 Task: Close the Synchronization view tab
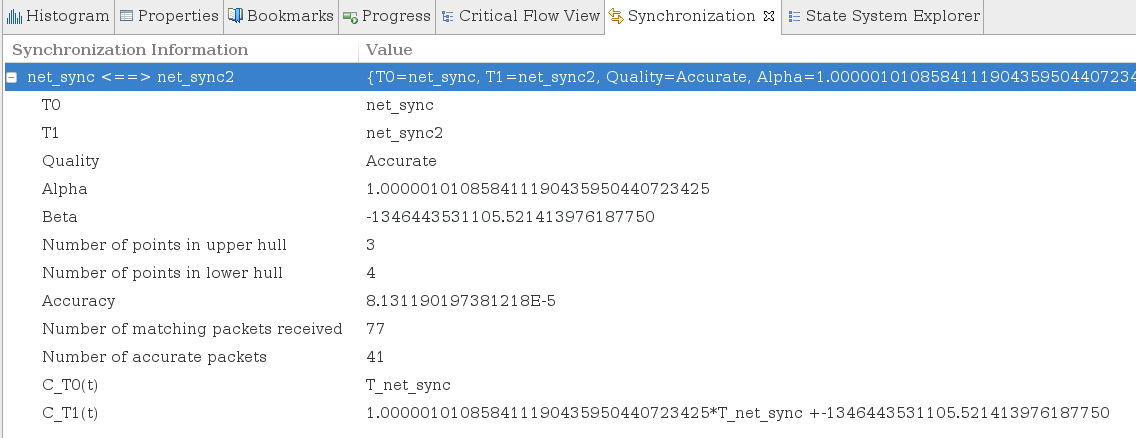(x=769, y=16)
